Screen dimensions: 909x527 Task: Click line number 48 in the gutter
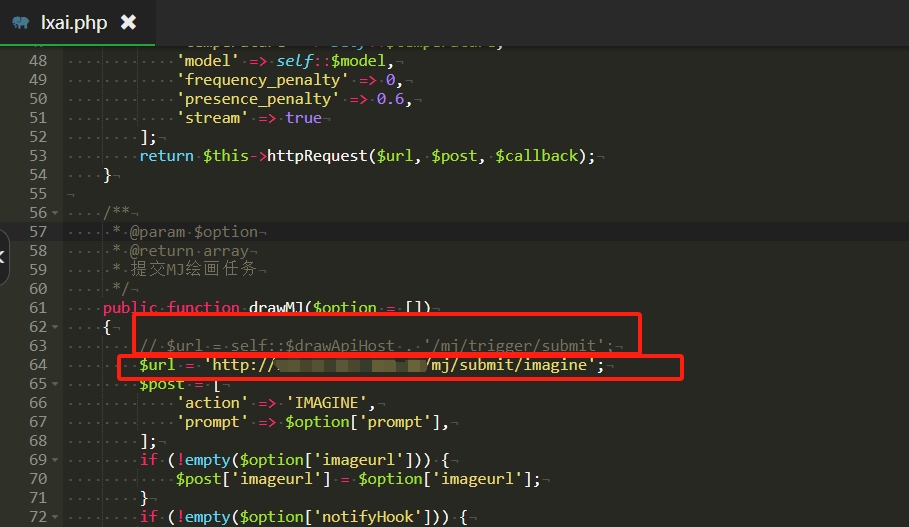pos(37,61)
